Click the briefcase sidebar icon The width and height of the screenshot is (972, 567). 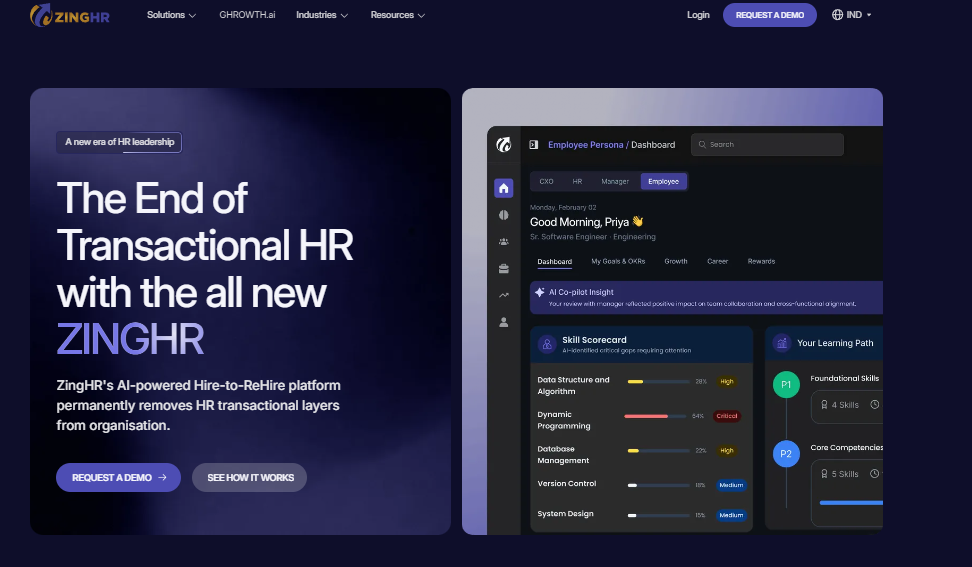(503, 268)
